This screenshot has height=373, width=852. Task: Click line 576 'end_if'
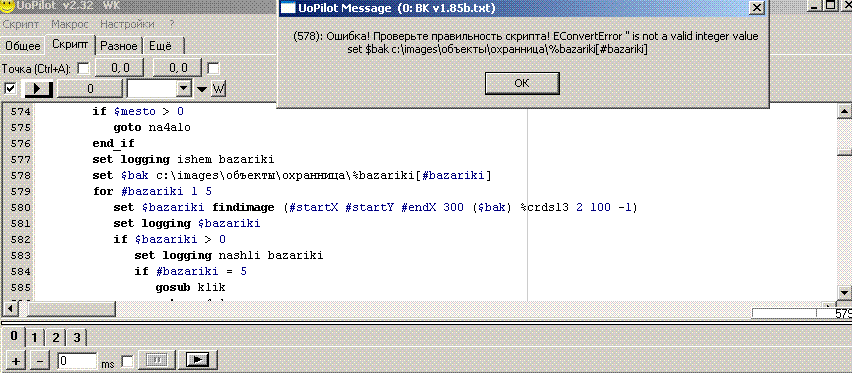point(113,144)
